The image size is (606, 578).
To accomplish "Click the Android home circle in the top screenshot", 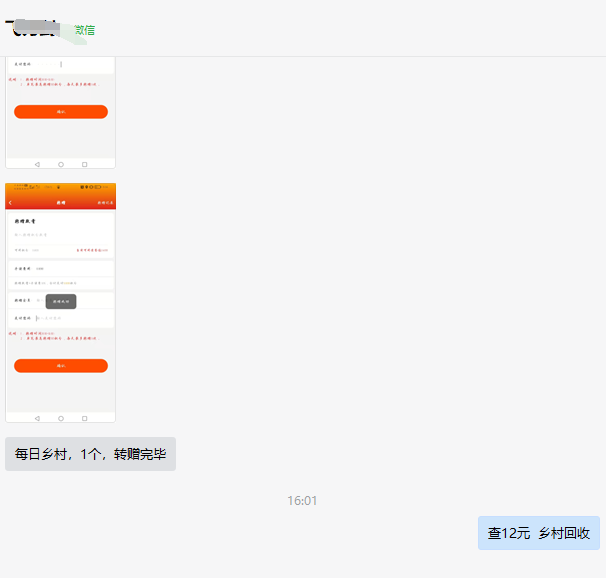I will [61, 163].
